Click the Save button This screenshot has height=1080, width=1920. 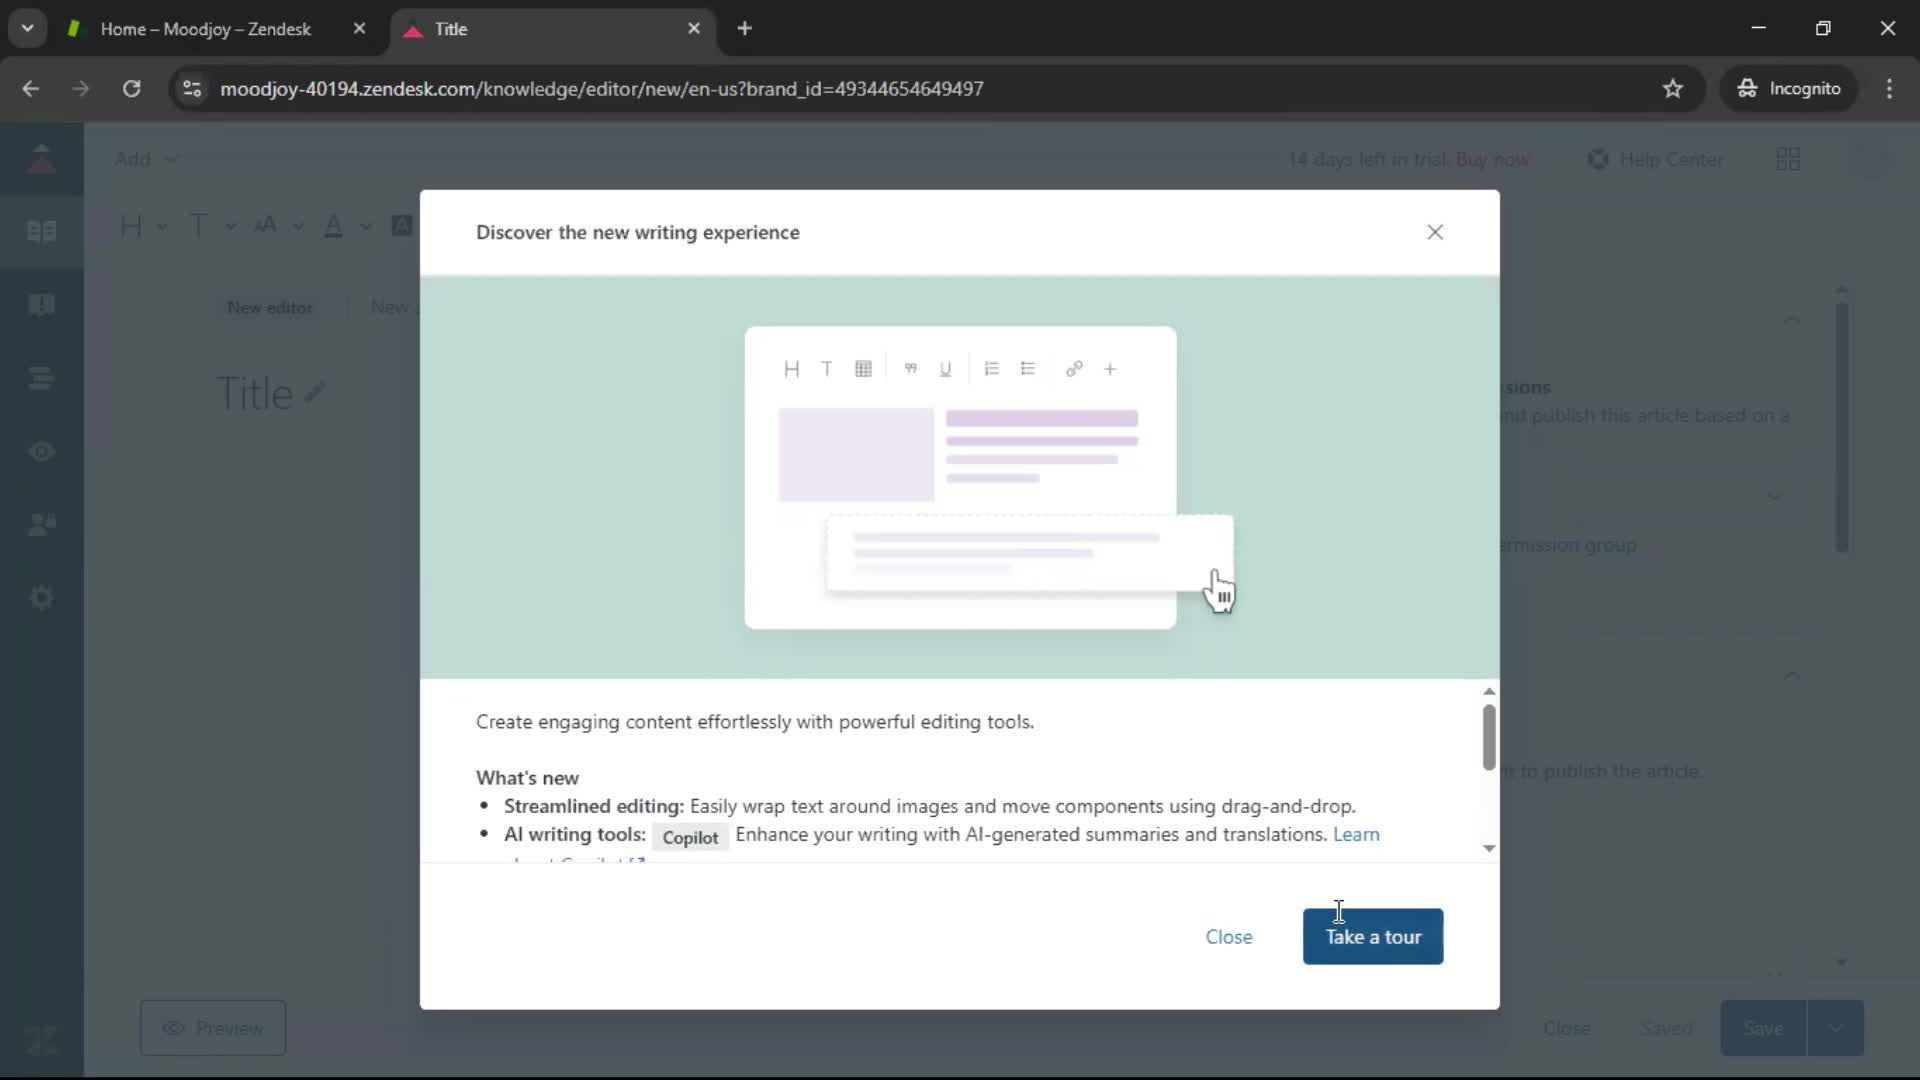coord(1763,1028)
